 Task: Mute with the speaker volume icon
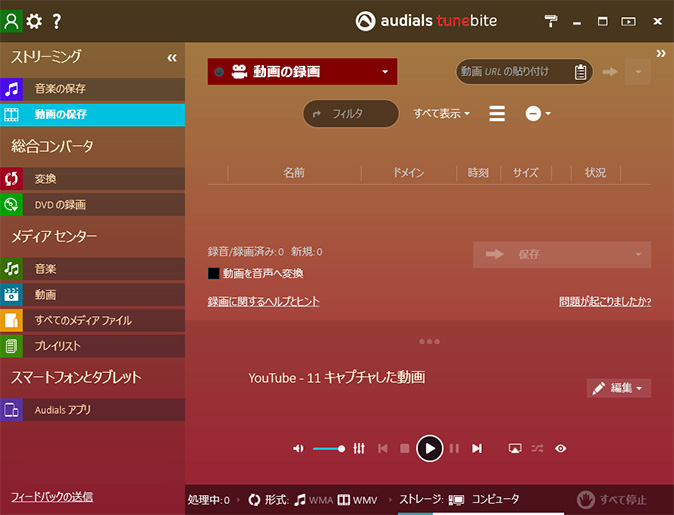tap(298, 449)
